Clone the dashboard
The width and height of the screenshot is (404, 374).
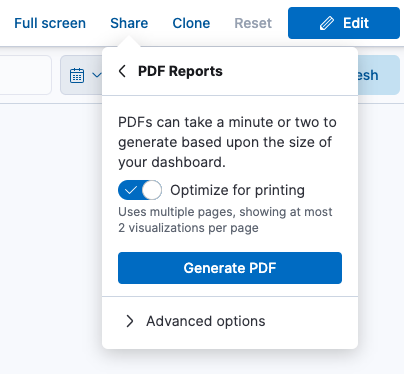[x=191, y=23]
